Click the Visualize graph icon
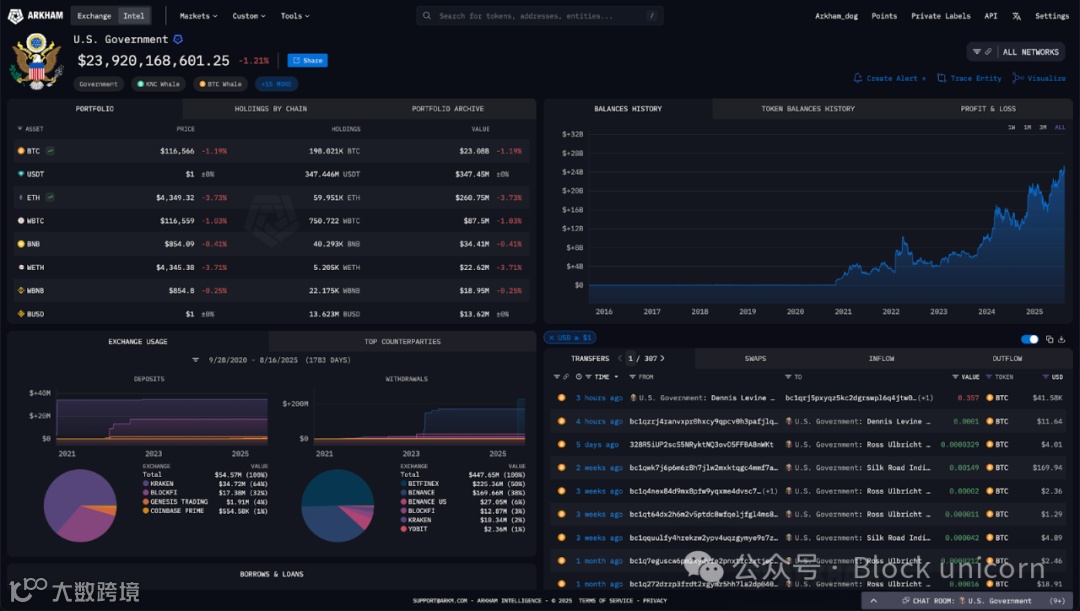Image resolution: width=1080 pixels, height=611 pixels. click(1018, 78)
